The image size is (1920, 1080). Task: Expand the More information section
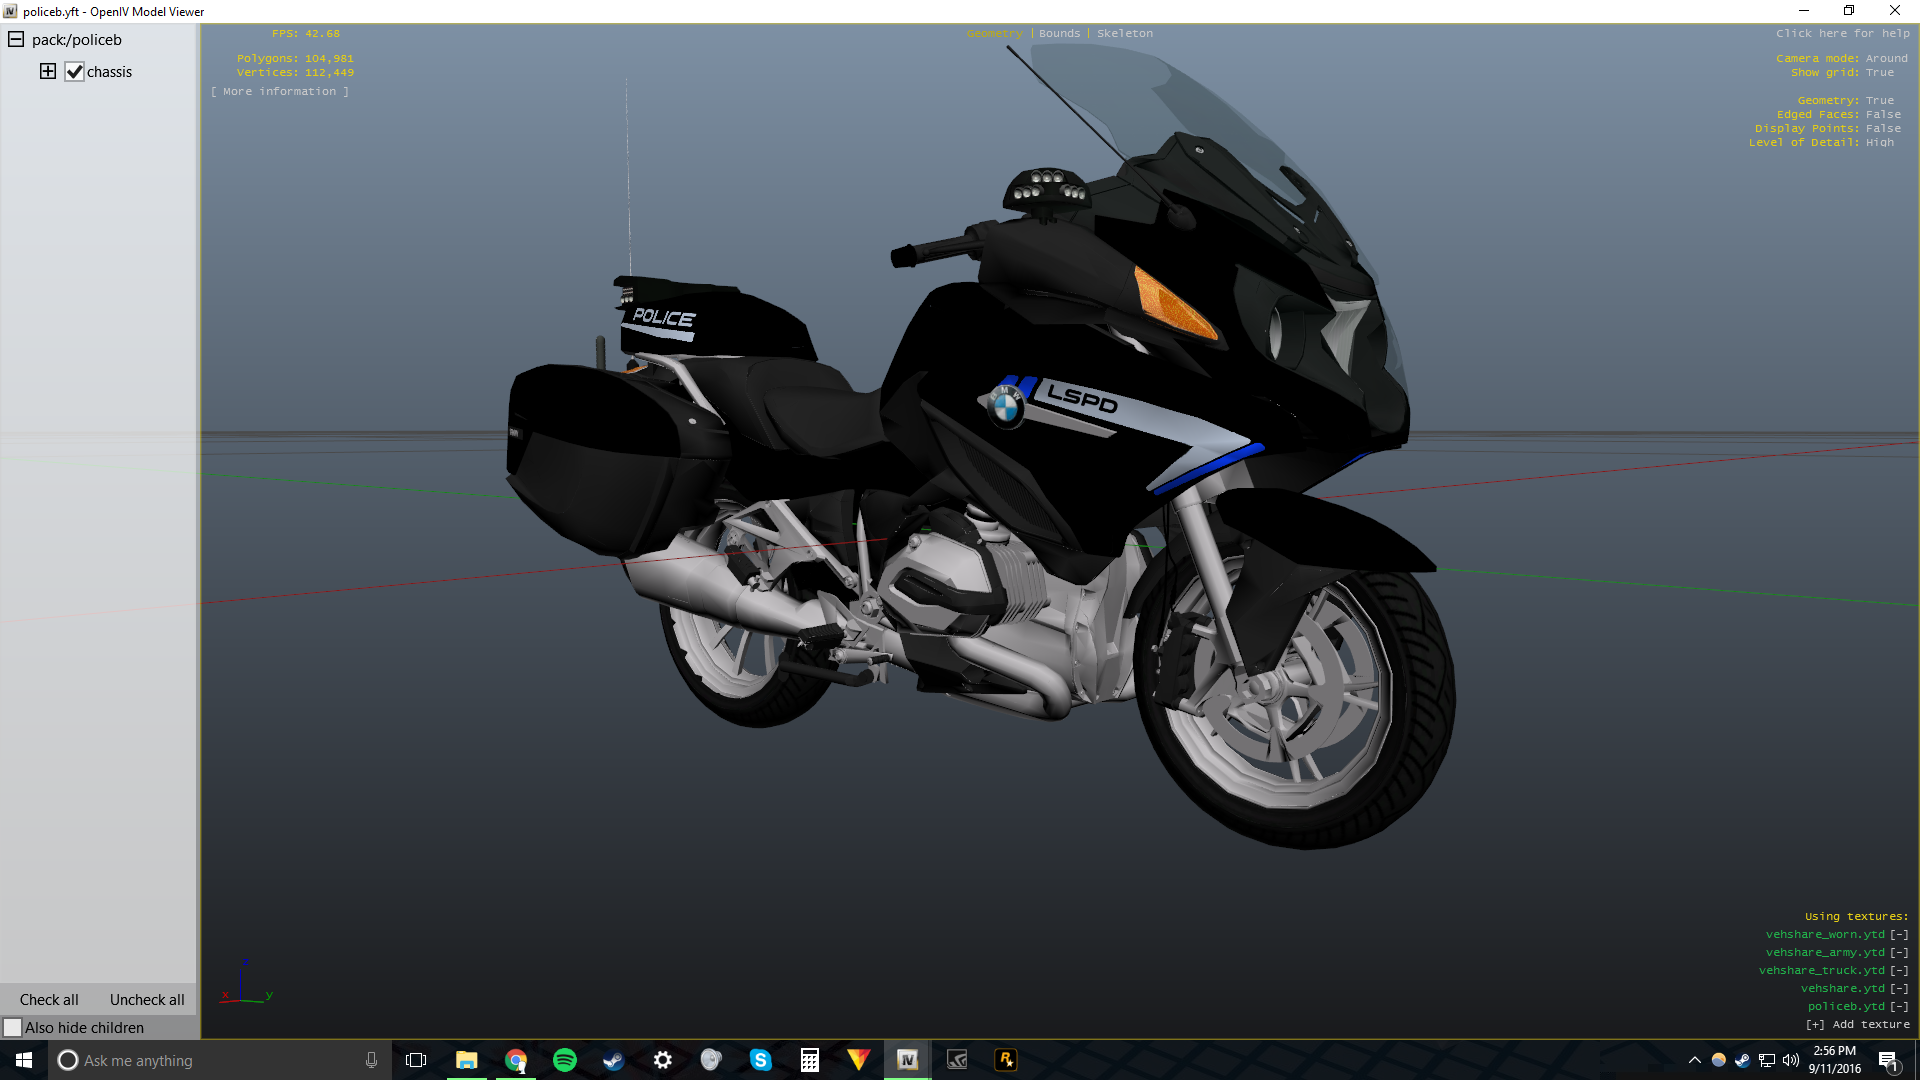[x=280, y=91]
